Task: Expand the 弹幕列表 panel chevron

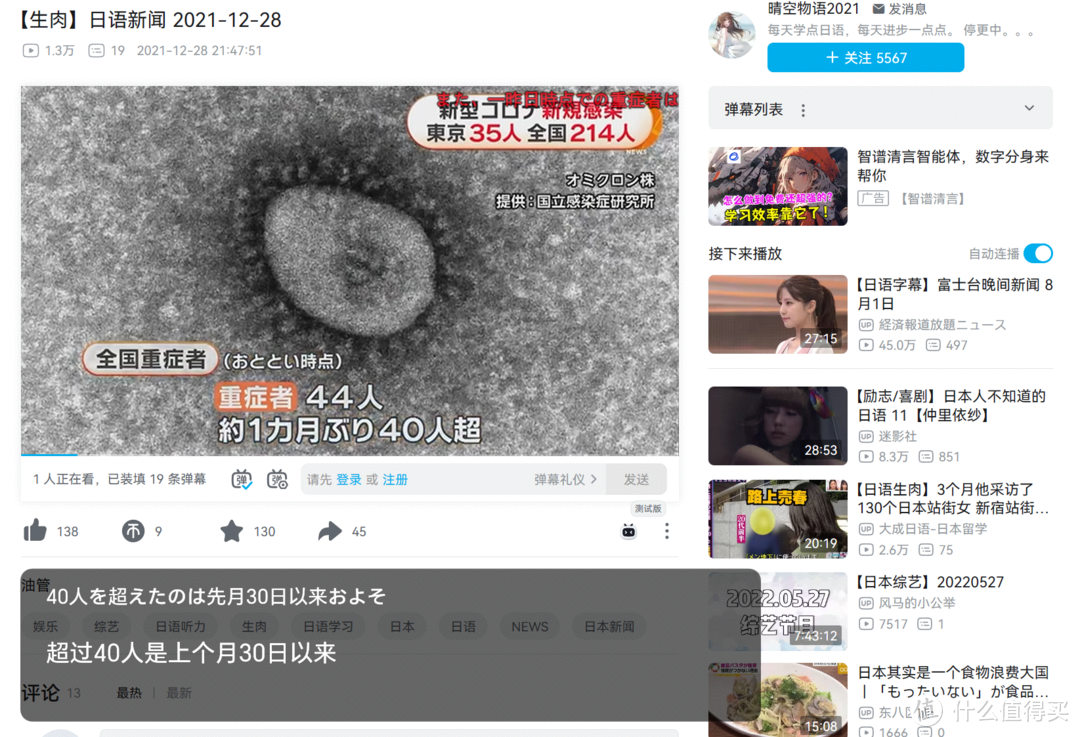Action: pyautogui.click(x=1029, y=109)
